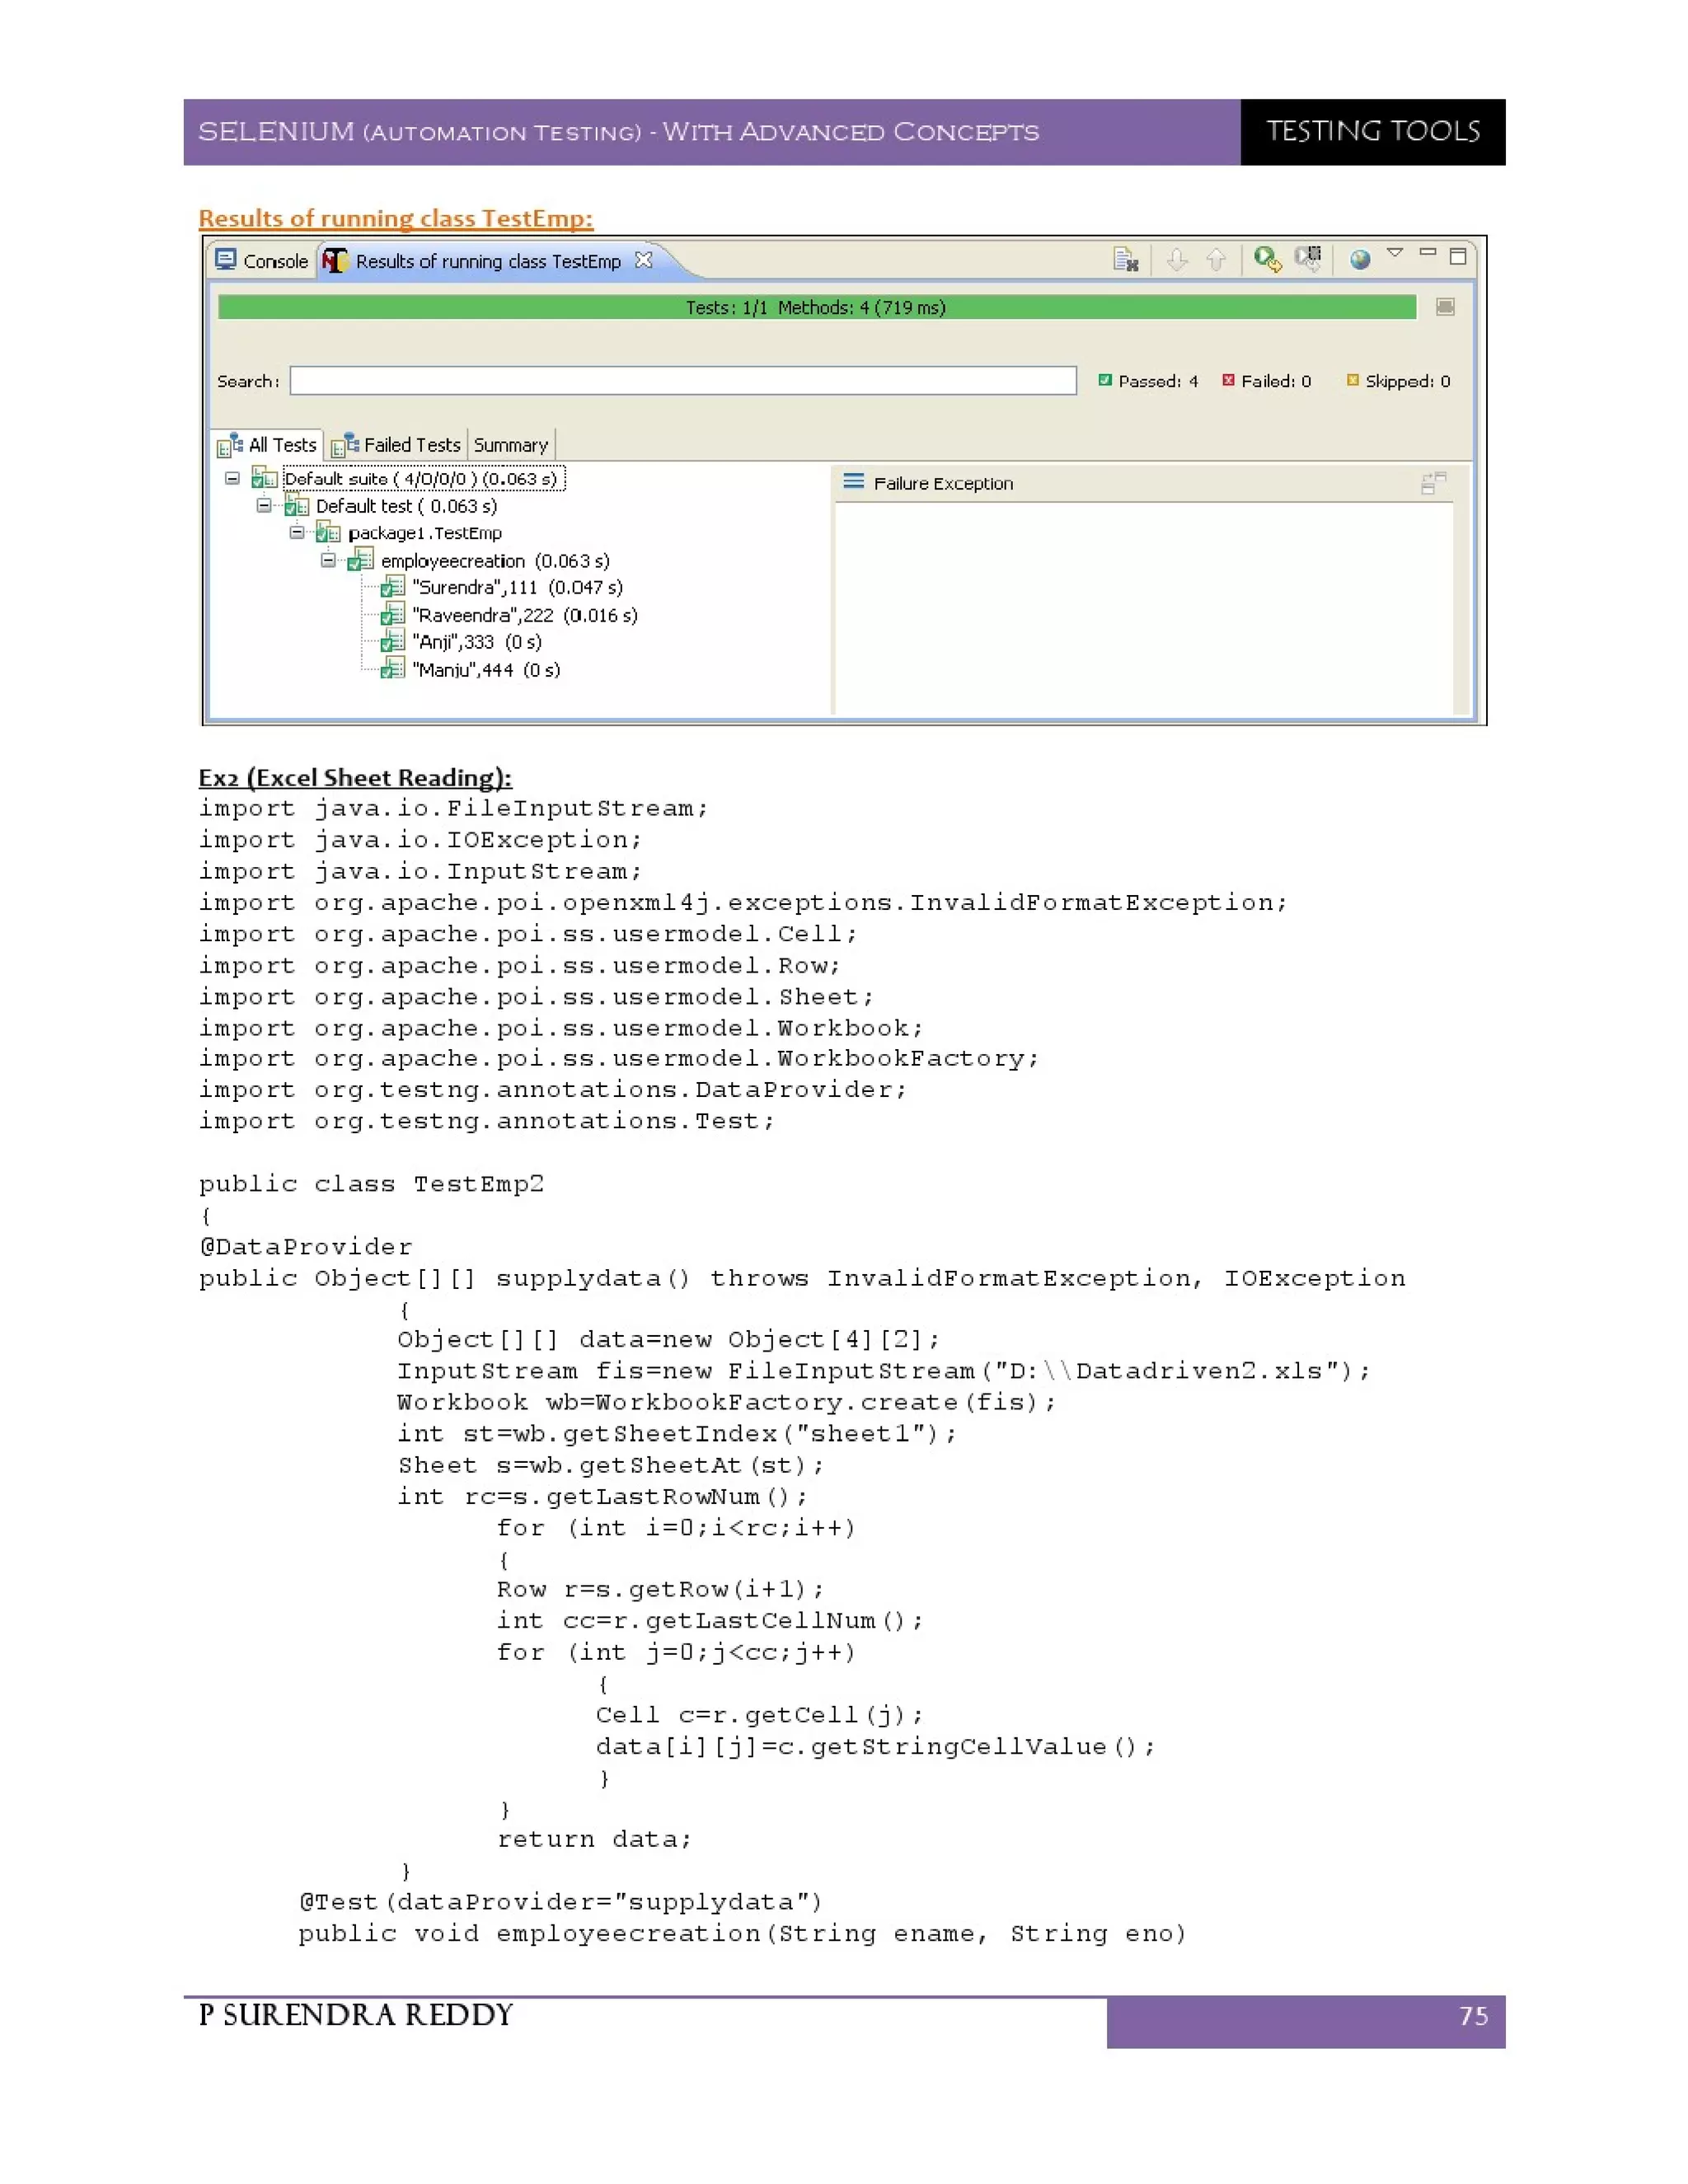The height and width of the screenshot is (2184, 1688).
Task: Open the All Tests tab
Action: pyautogui.click(x=268, y=445)
